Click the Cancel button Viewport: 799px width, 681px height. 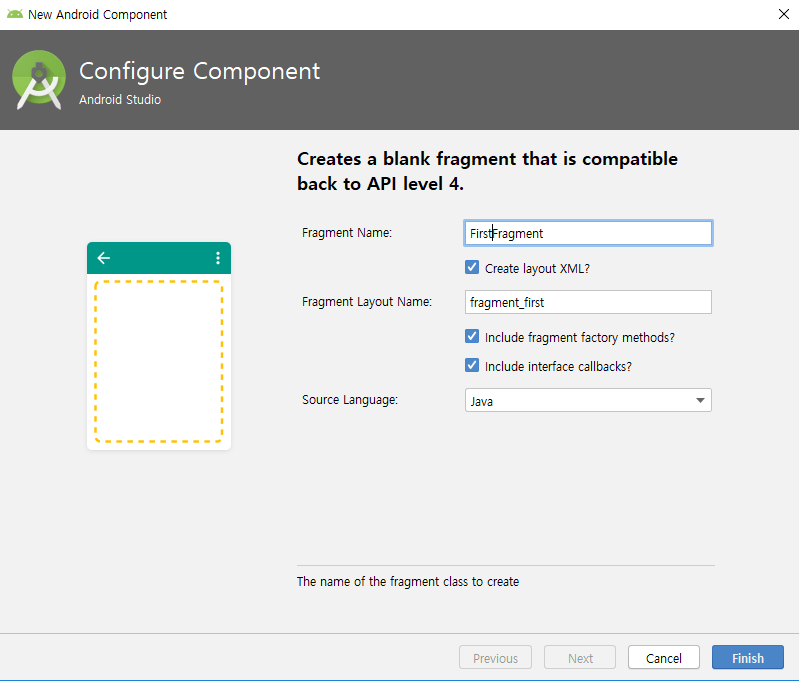pos(663,658)
